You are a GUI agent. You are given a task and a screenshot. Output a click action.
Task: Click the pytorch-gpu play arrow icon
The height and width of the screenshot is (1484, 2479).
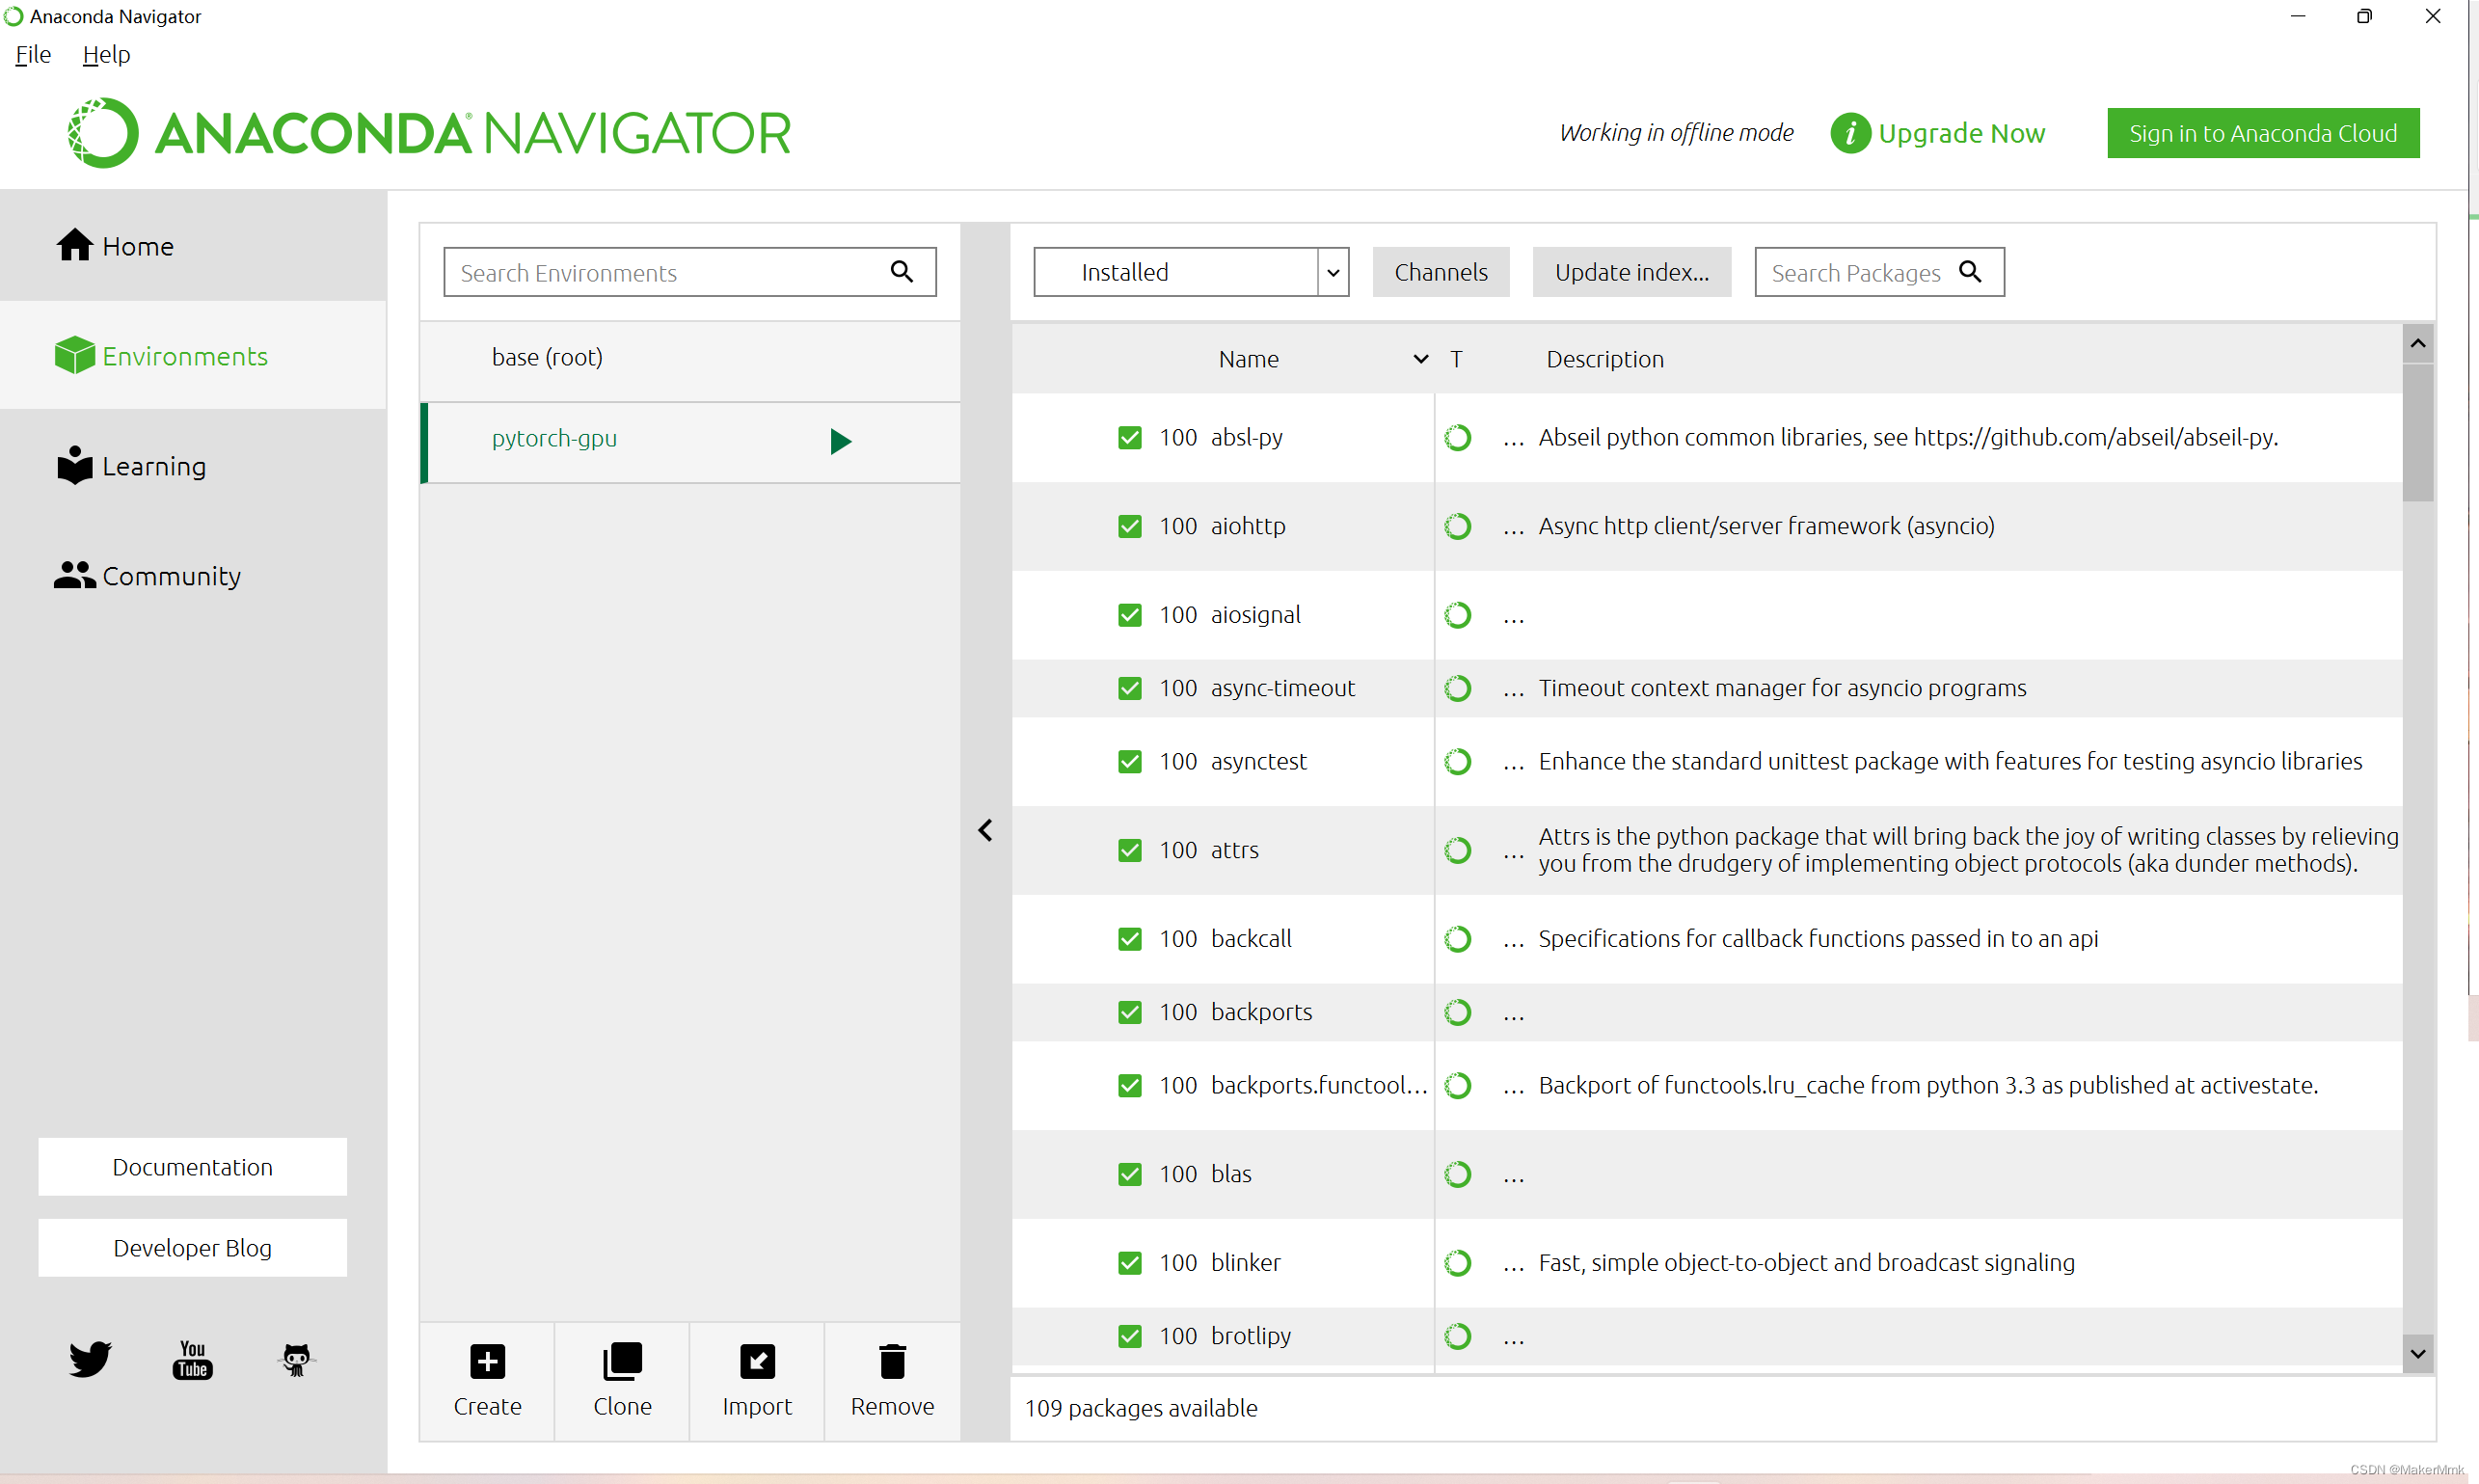[840, 441]
